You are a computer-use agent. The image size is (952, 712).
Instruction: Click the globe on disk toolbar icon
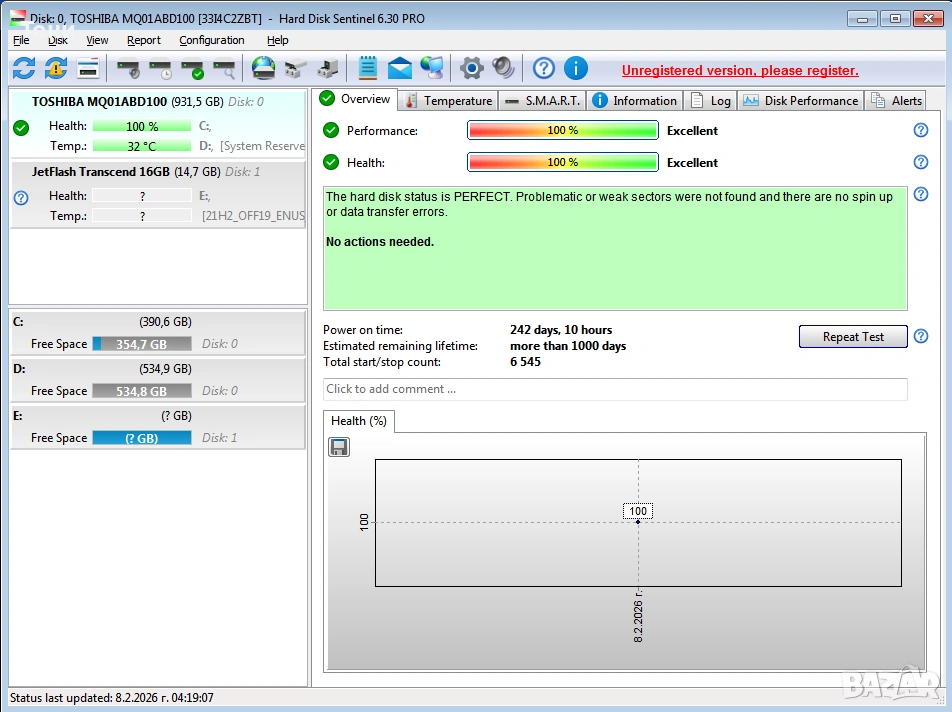pyautogui.click(x=263, y=68)
